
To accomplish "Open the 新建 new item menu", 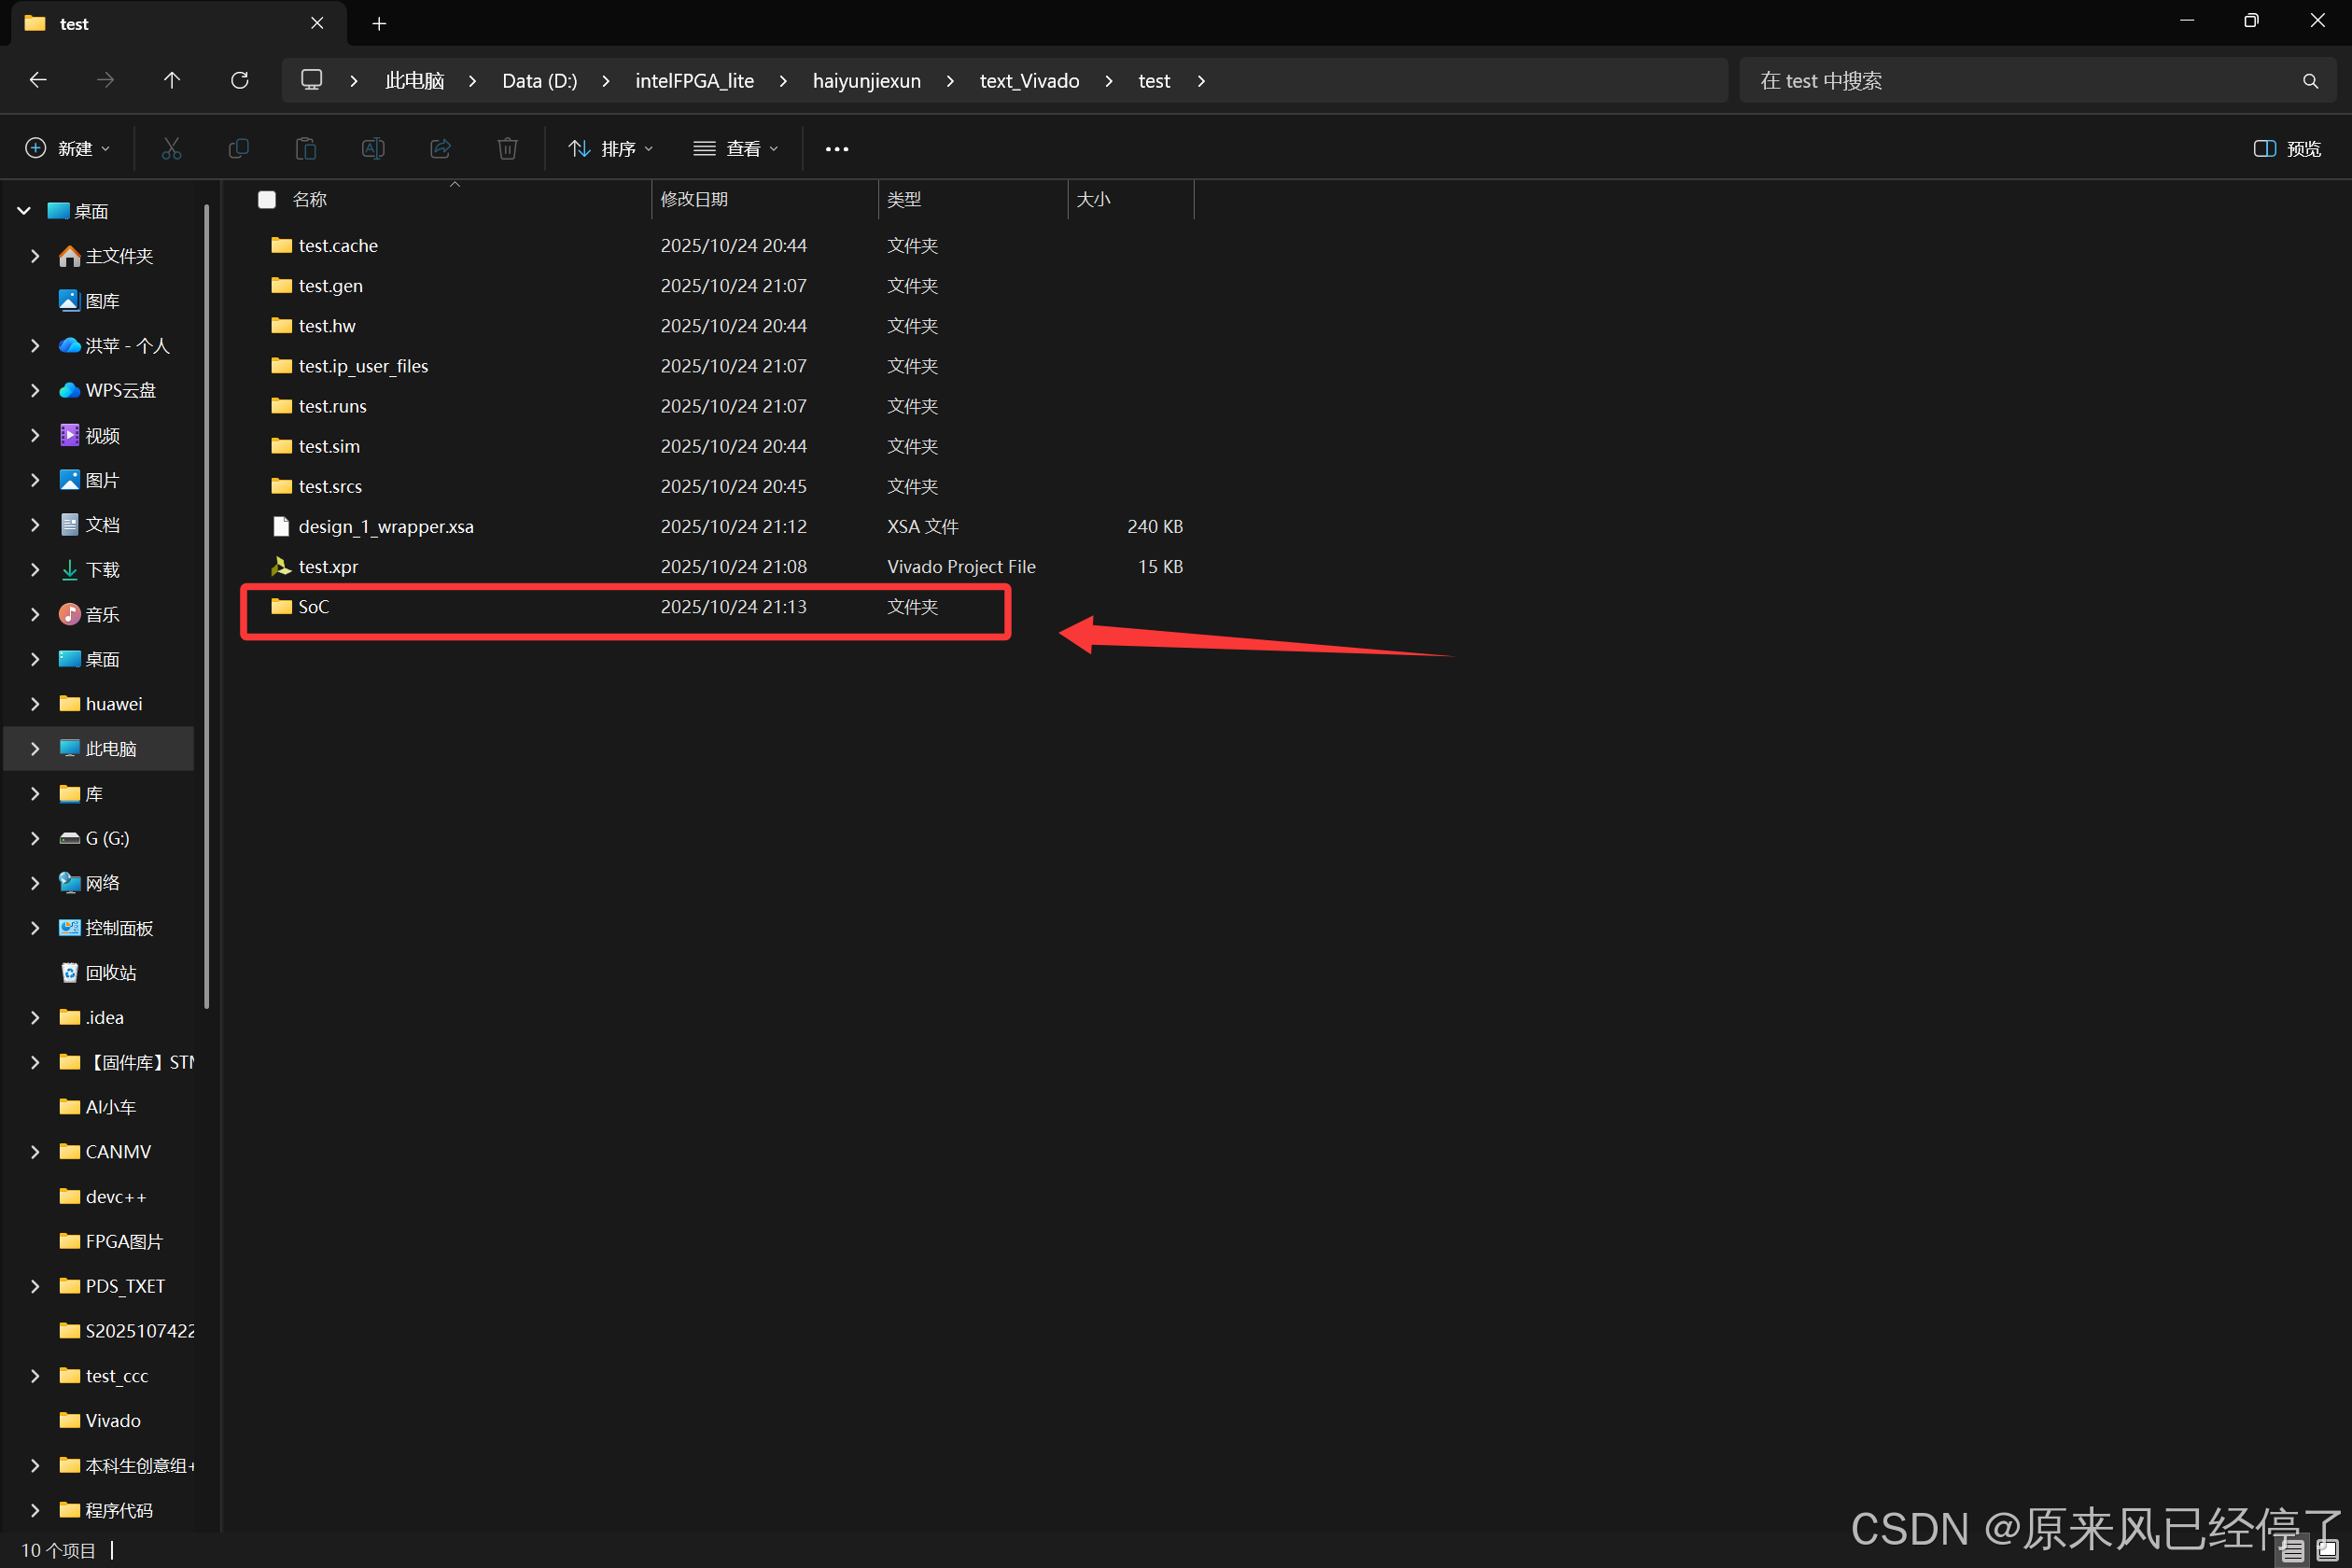I will click(x=67, y=148).
